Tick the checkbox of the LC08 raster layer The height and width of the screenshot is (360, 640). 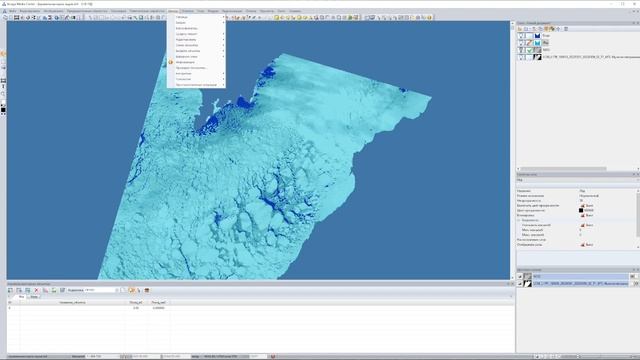coord(521,57)
